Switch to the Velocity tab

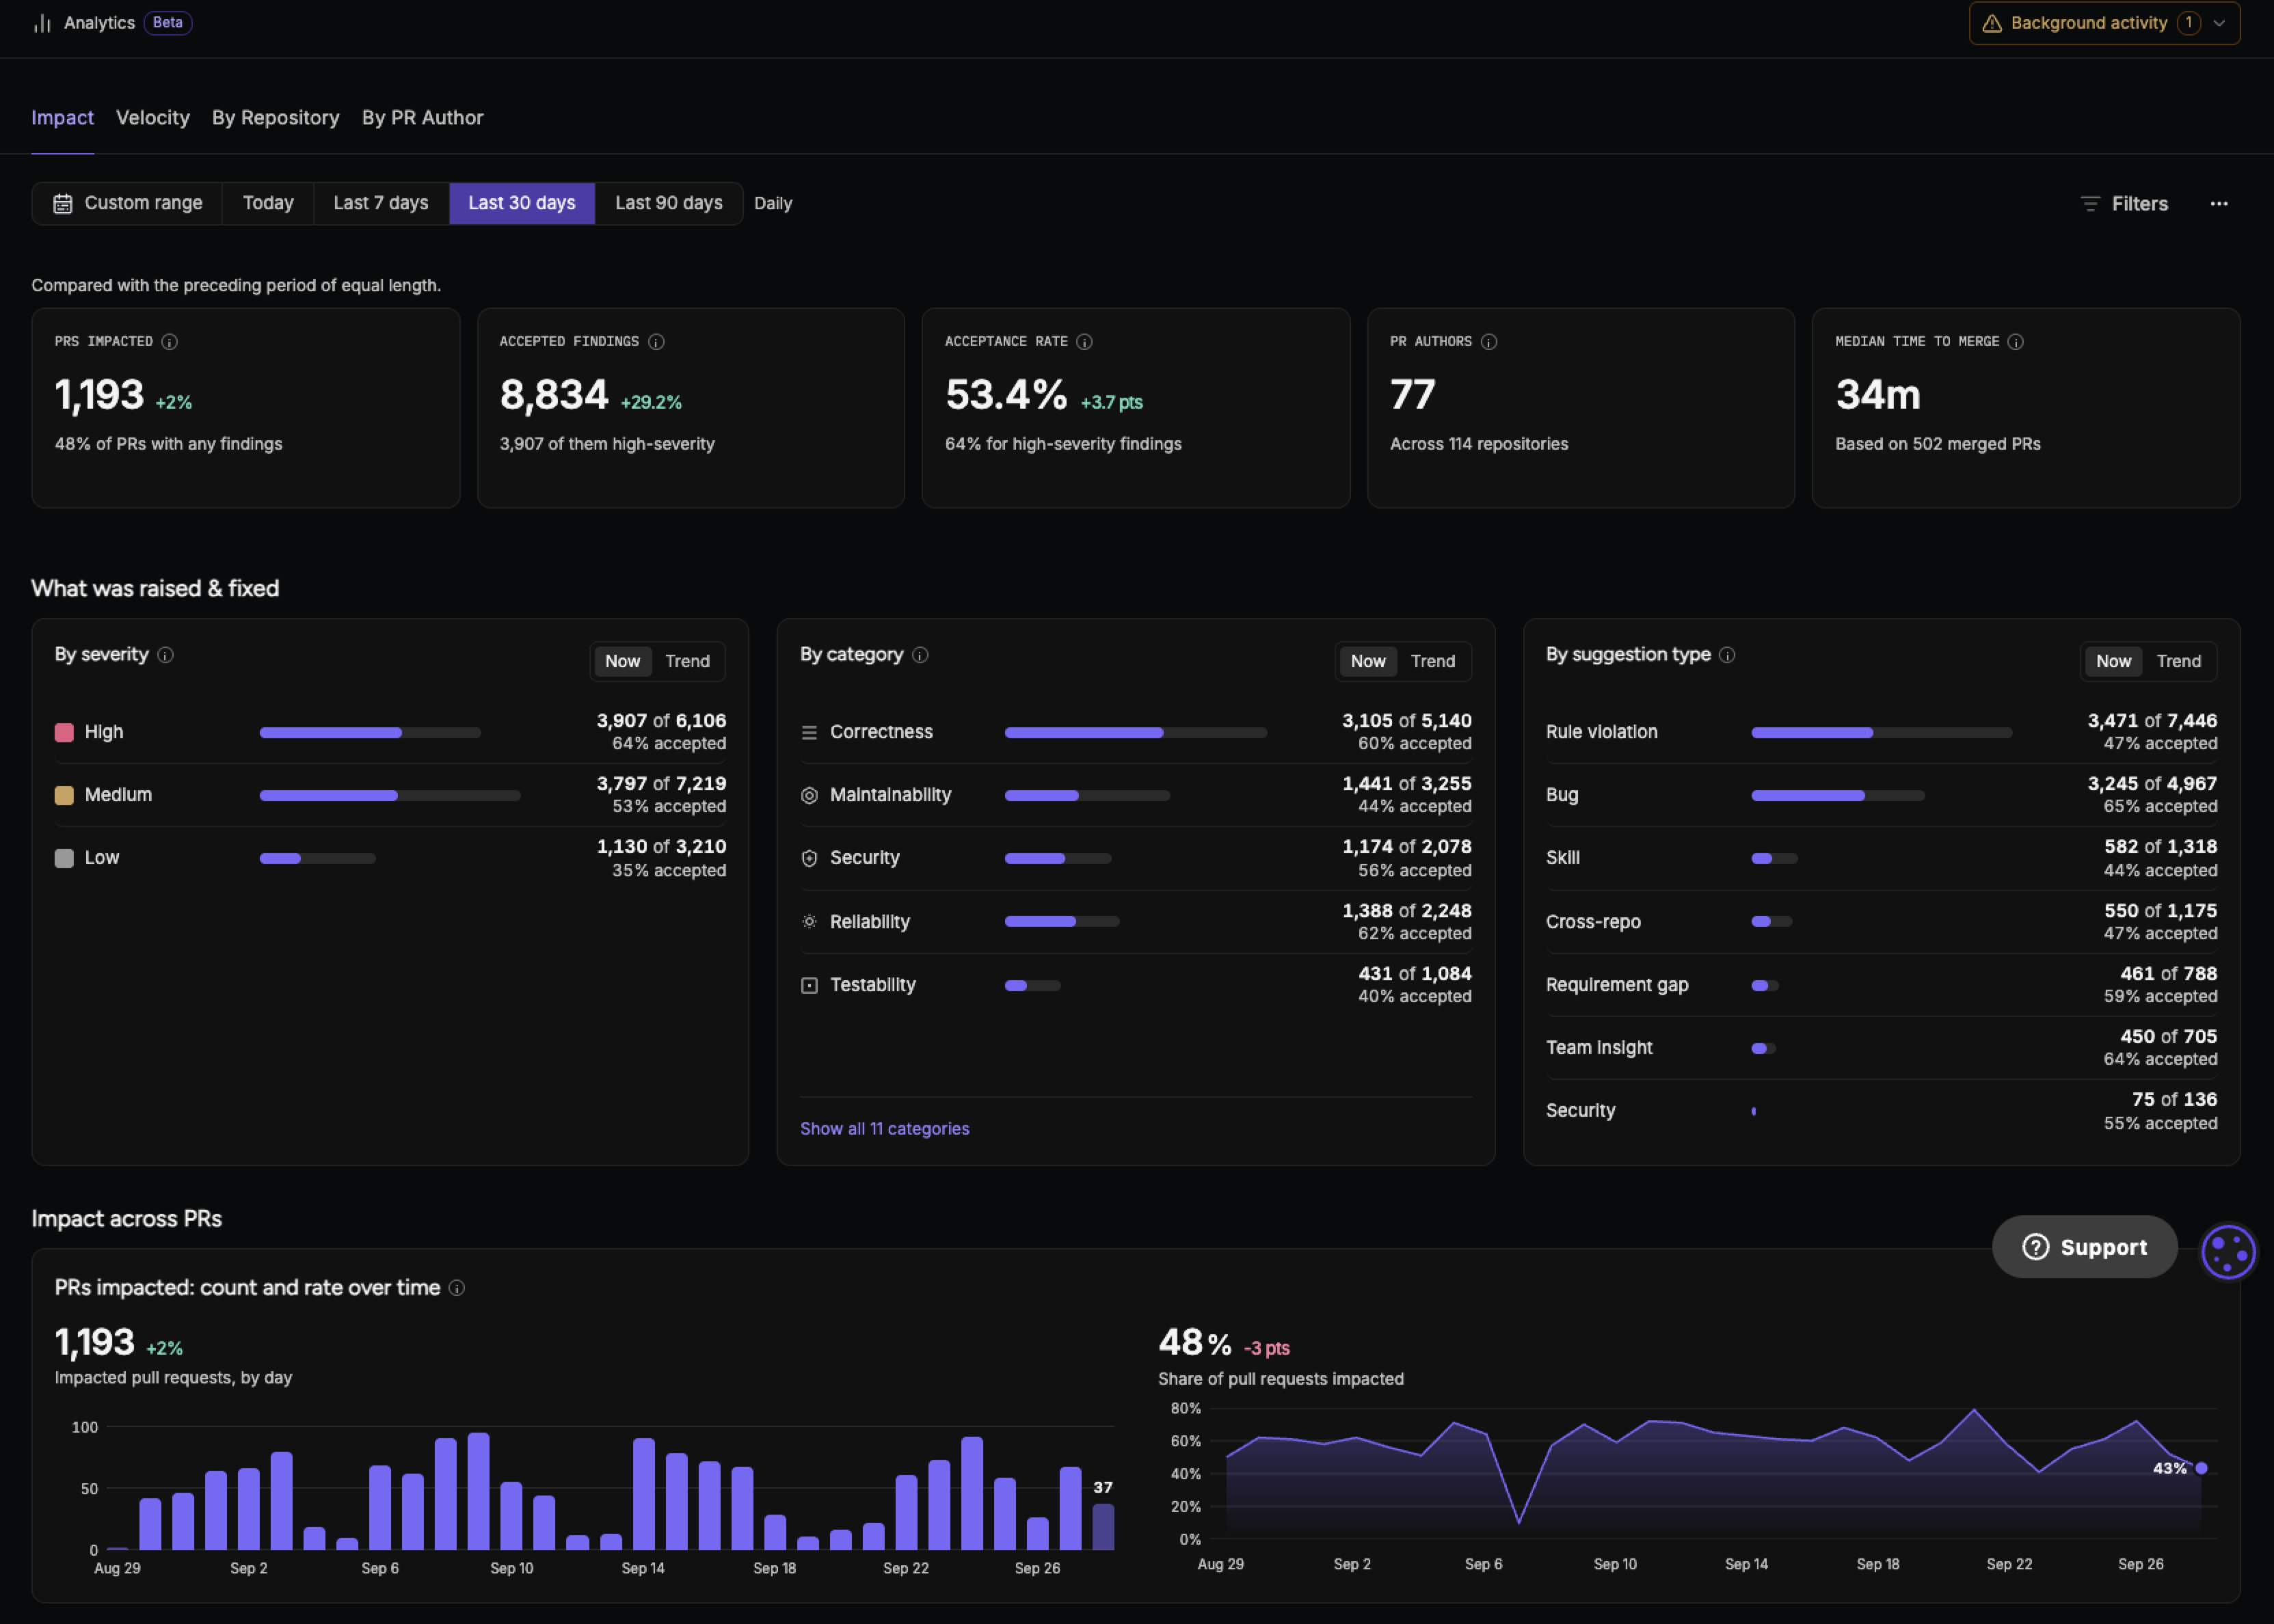coord(153,118)
